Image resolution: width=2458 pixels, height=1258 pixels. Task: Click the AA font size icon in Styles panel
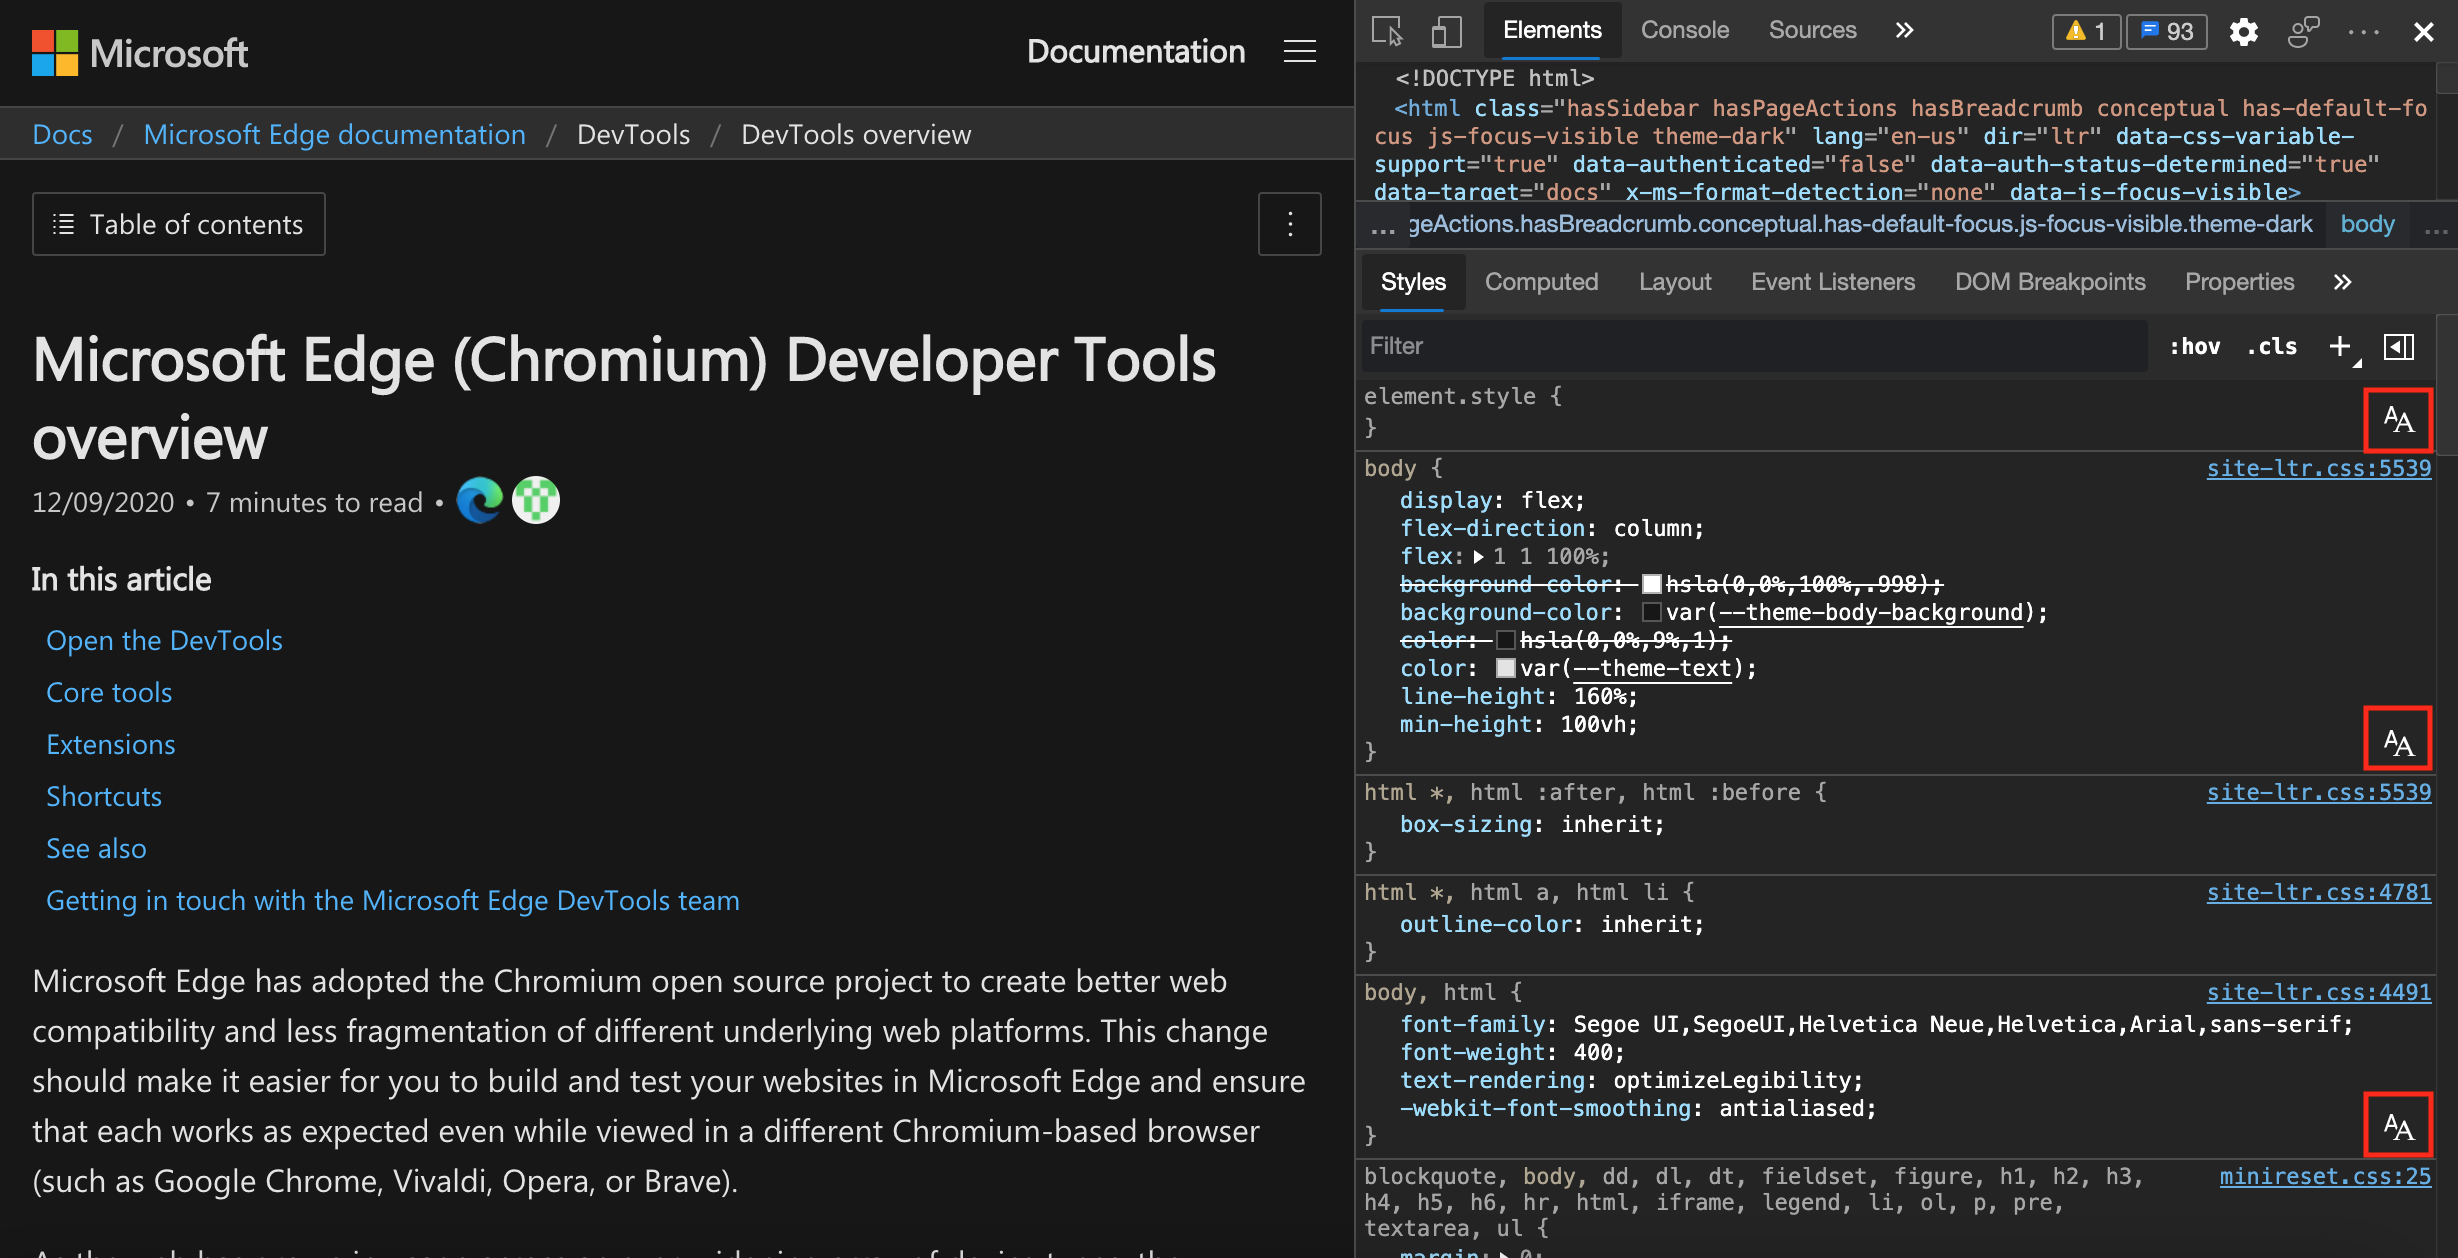pos(2400,417)
